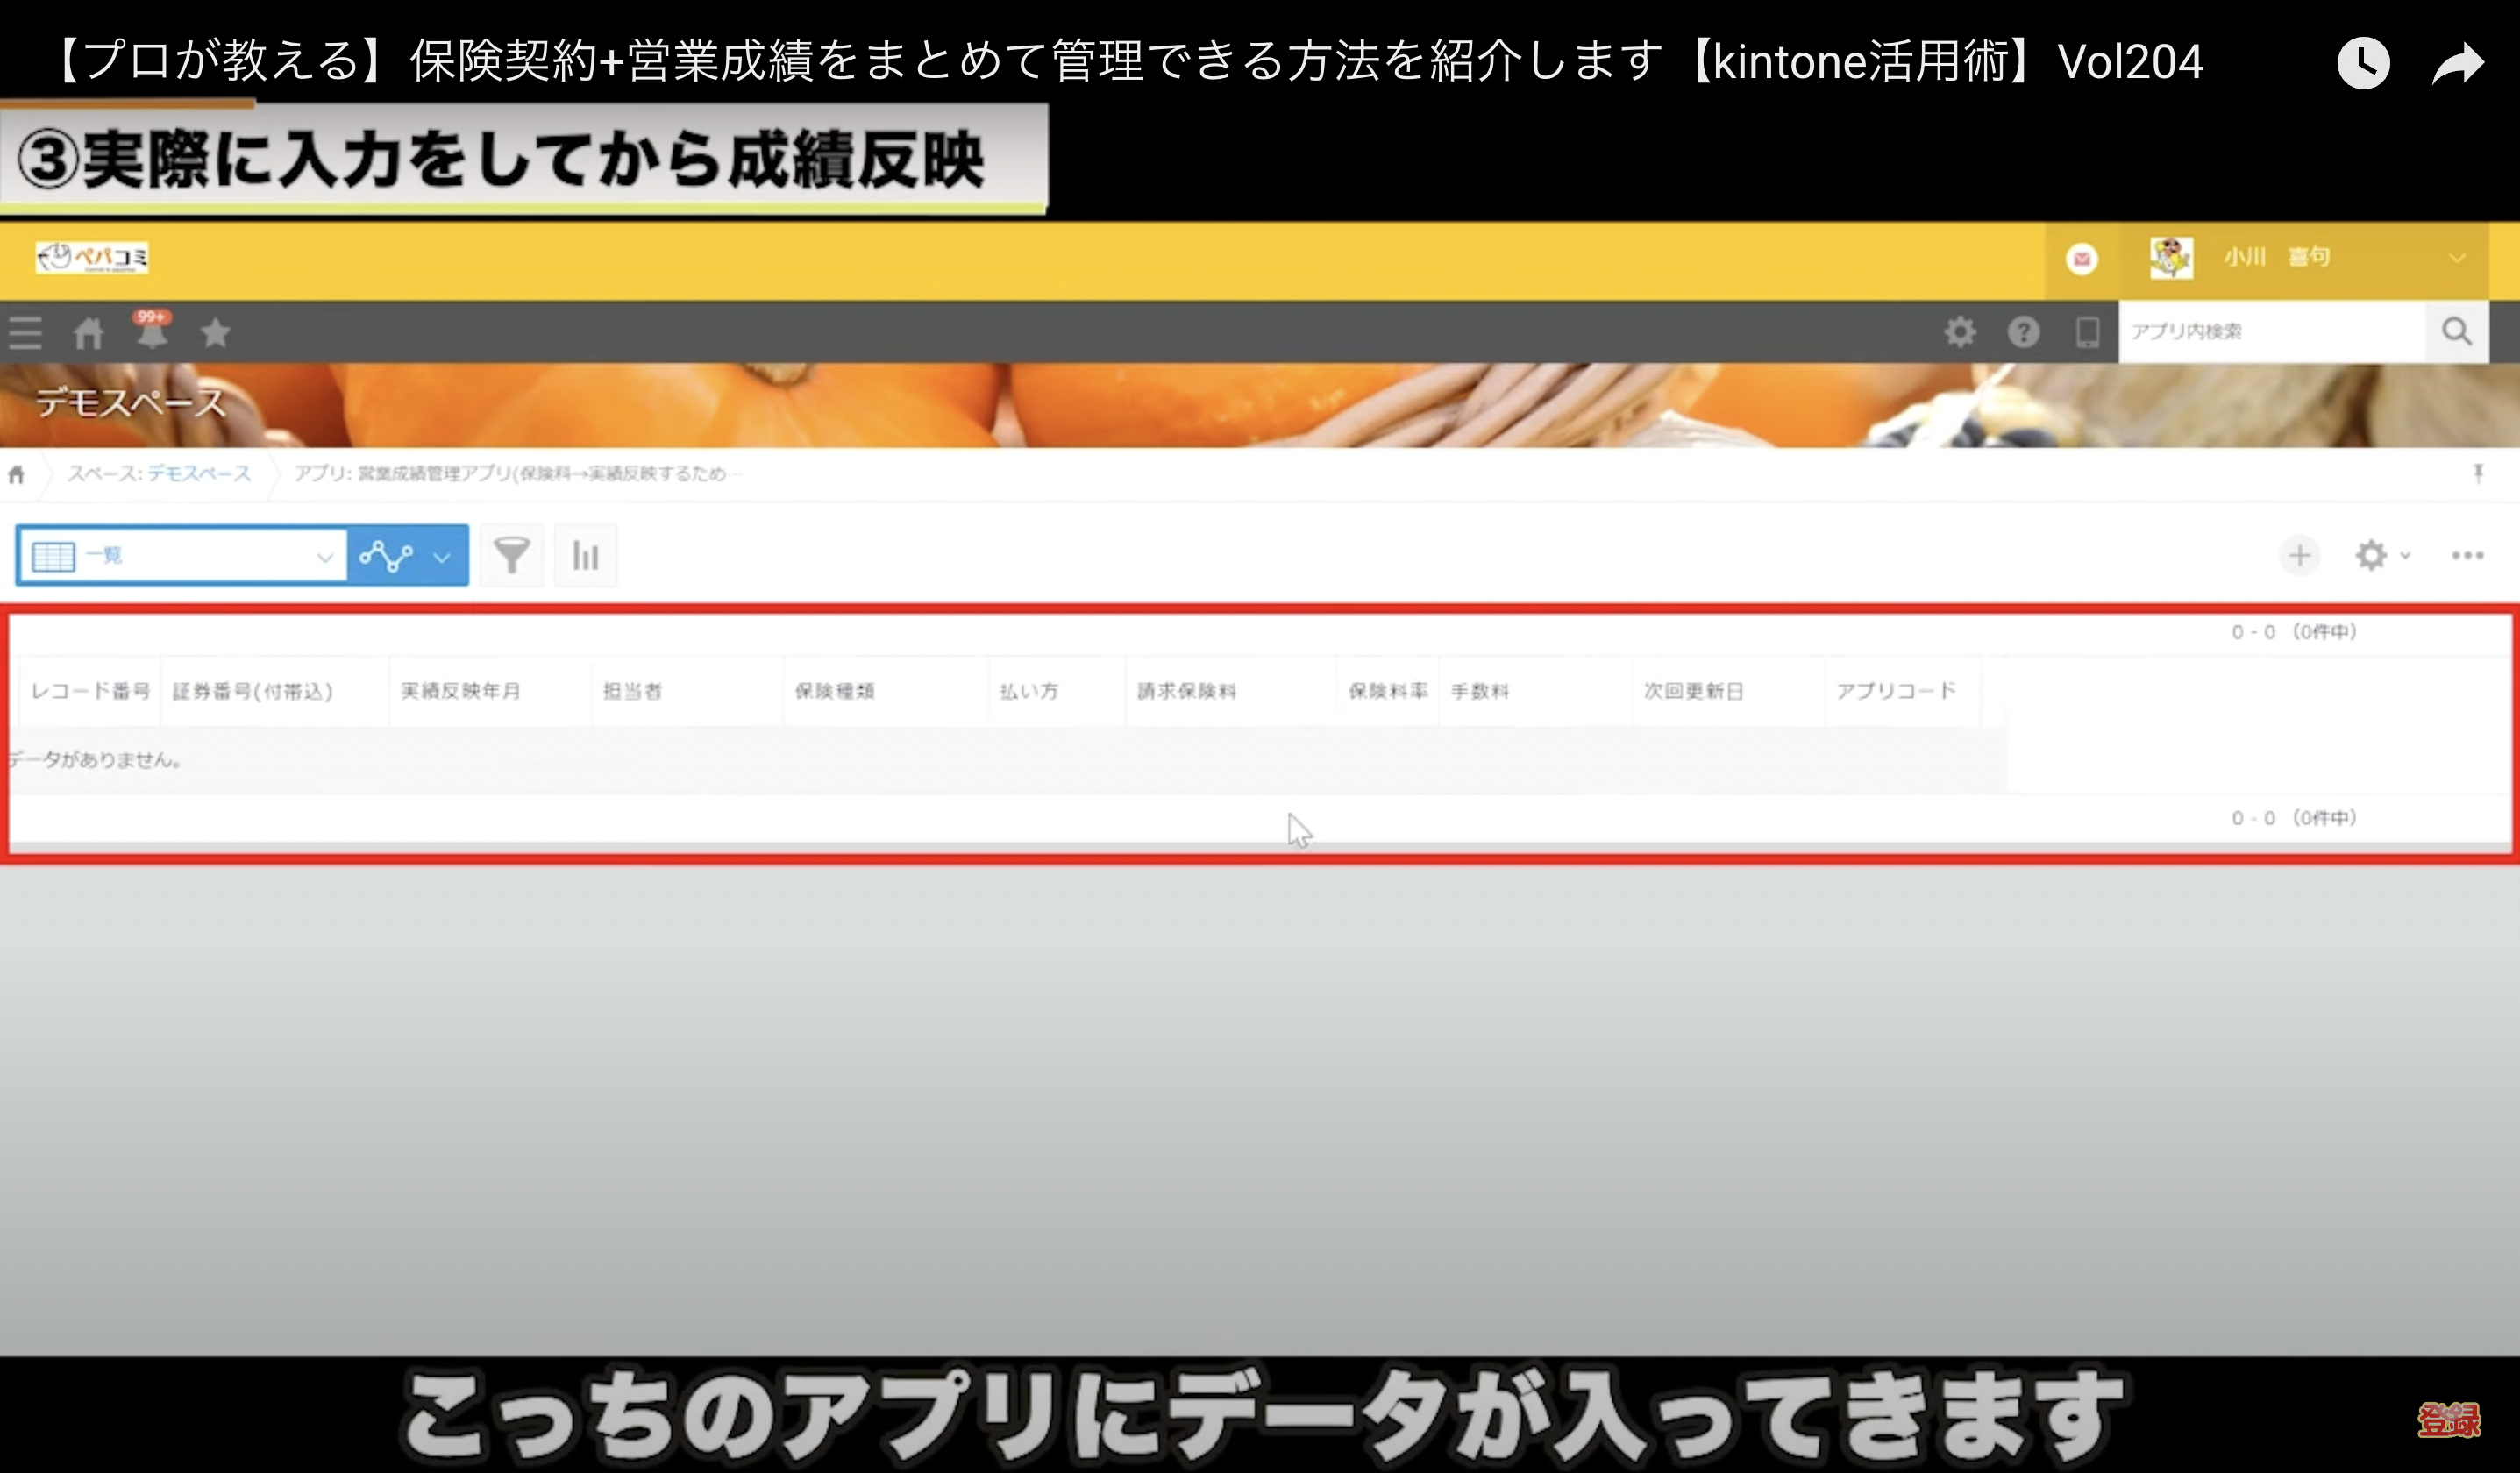Open the gear settings icon in gray header
The height and width of the screenshot is (1473, 2520).
(1960, 332)
